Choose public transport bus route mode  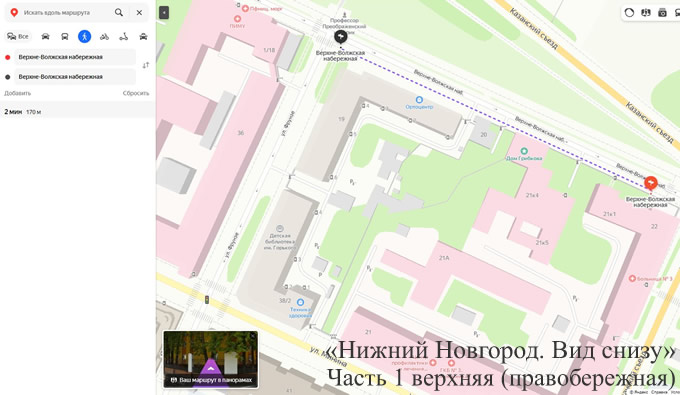click(65, 36)
